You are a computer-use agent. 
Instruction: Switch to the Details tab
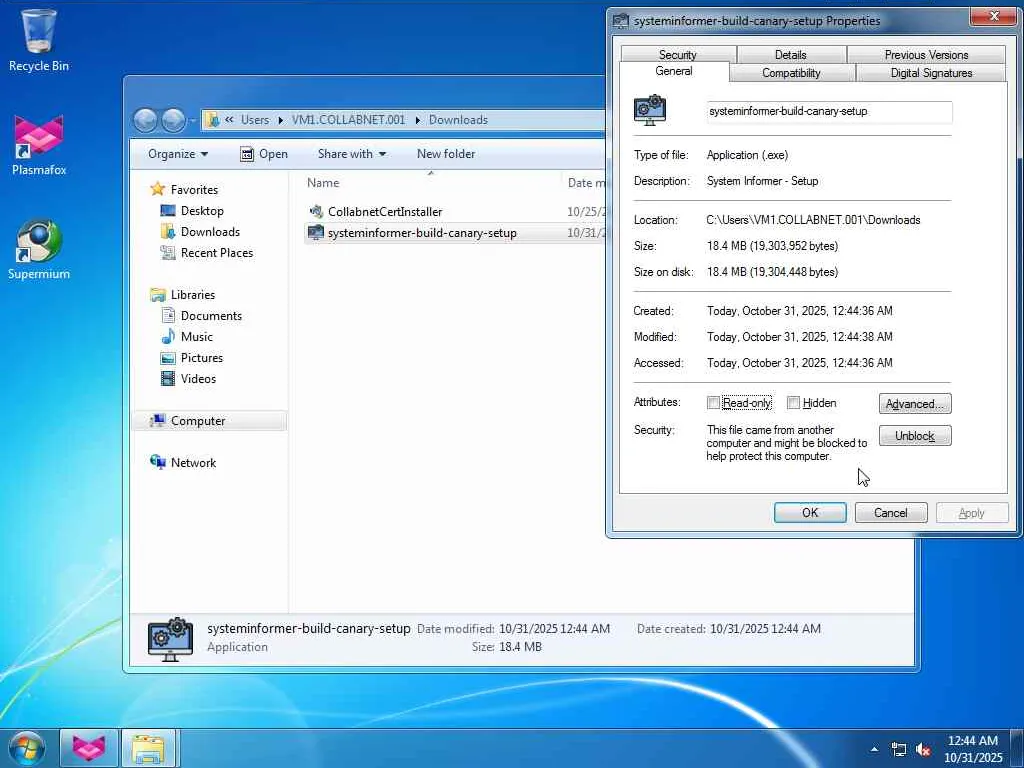(791, 54)
